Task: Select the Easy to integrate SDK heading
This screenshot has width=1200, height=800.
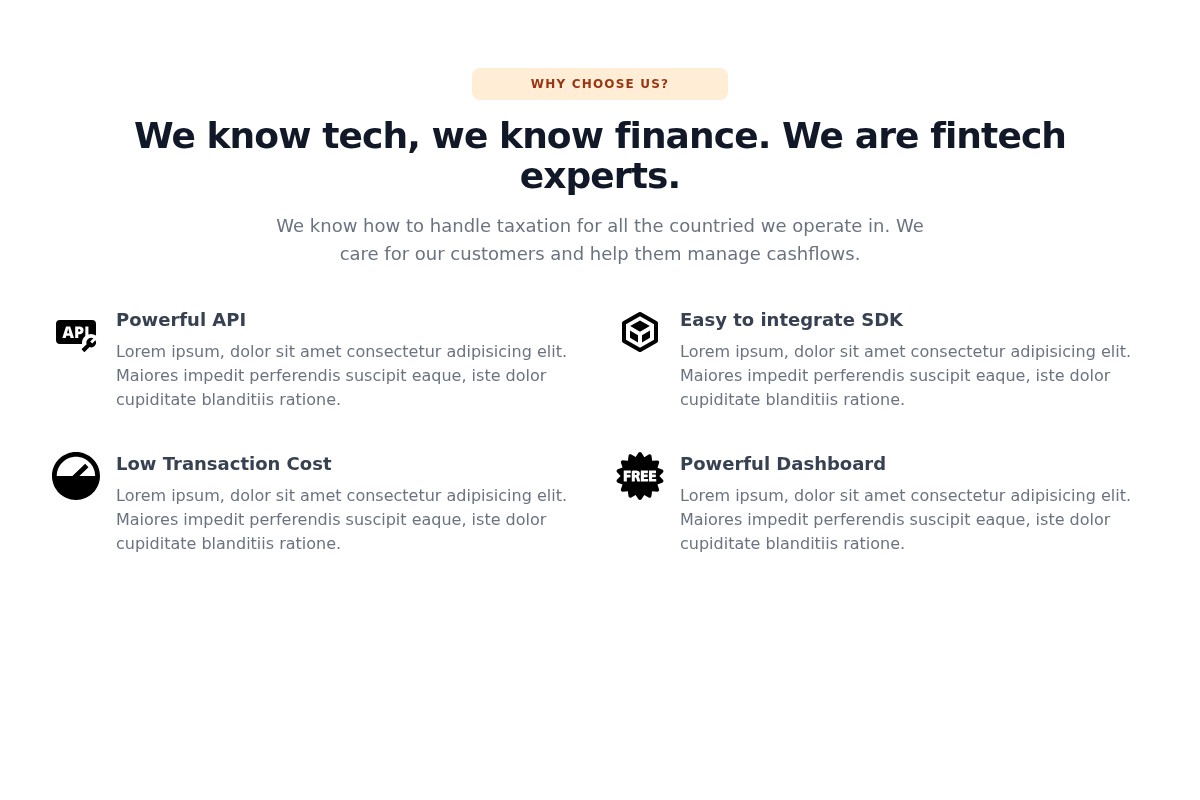Action: pyautogui.click(x=792, y=319)
